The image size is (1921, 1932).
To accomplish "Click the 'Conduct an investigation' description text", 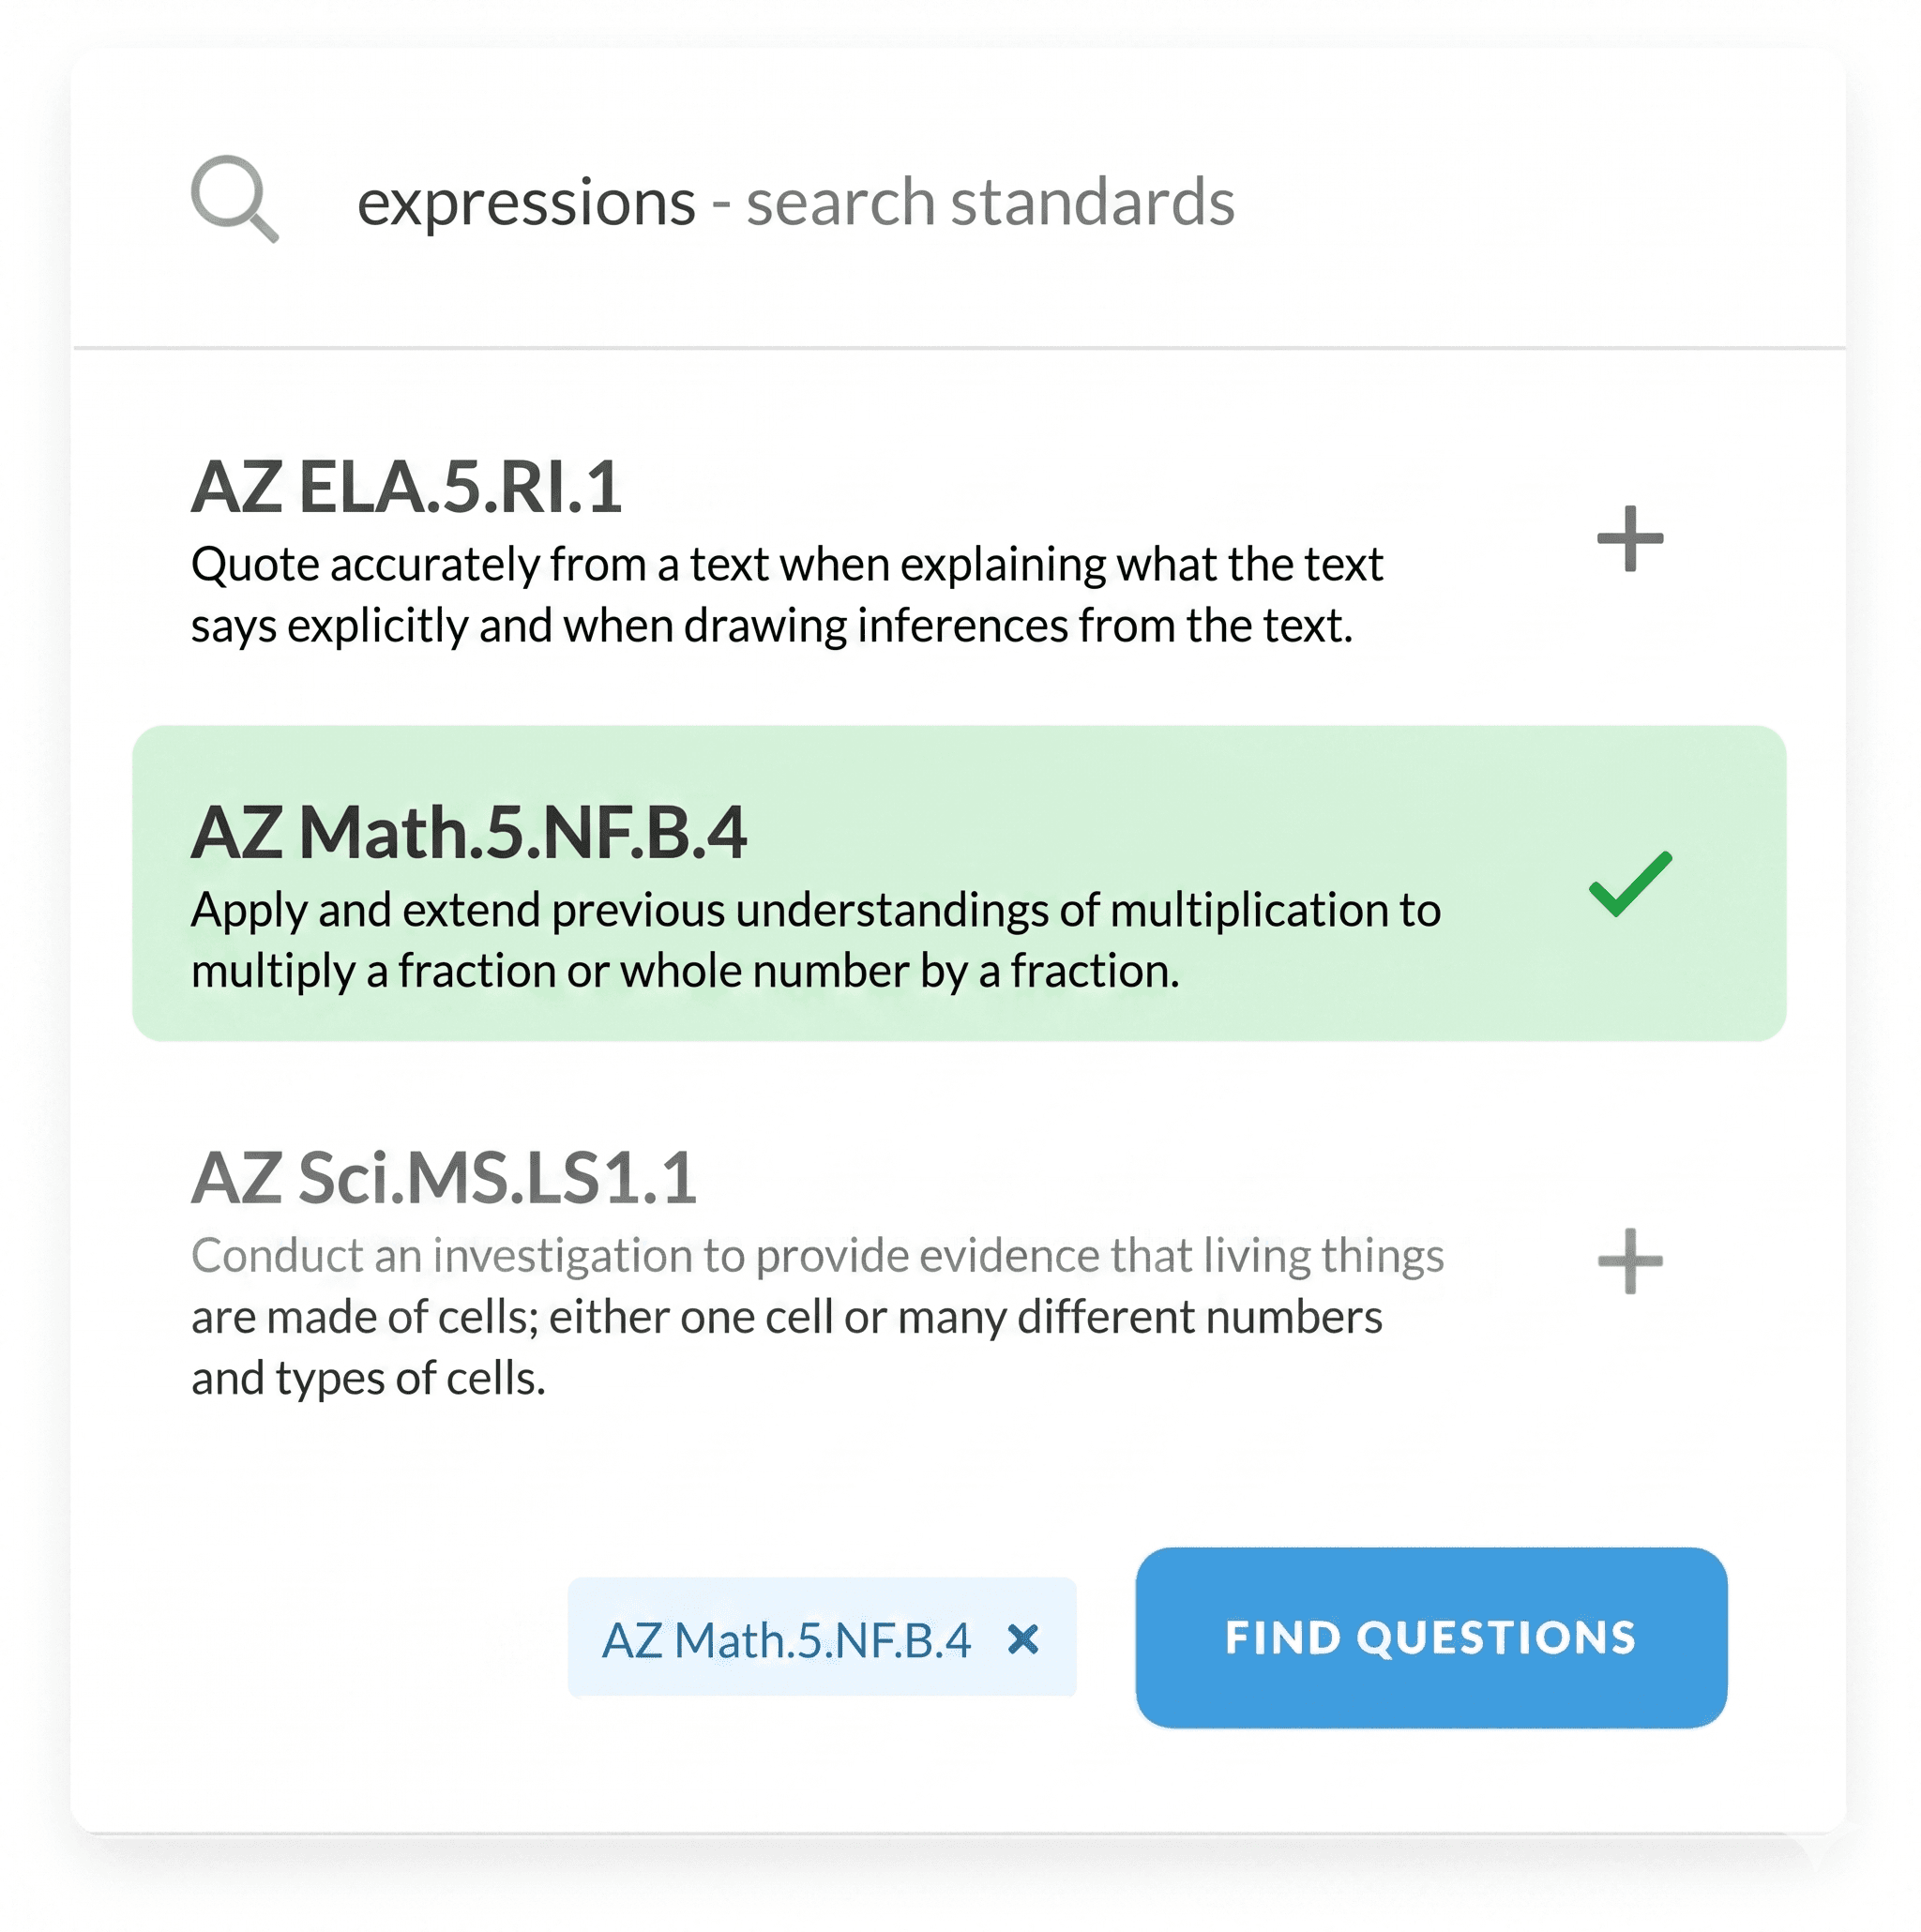I will pos(817,1316).
